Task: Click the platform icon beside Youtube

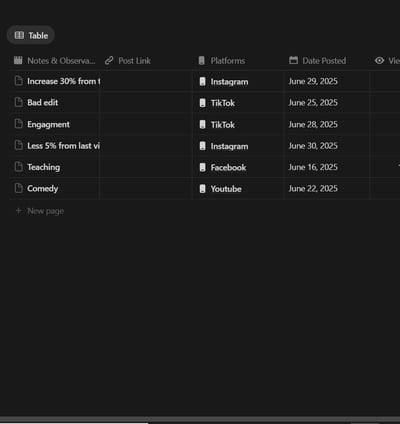Action: click(x=202, y=189)
